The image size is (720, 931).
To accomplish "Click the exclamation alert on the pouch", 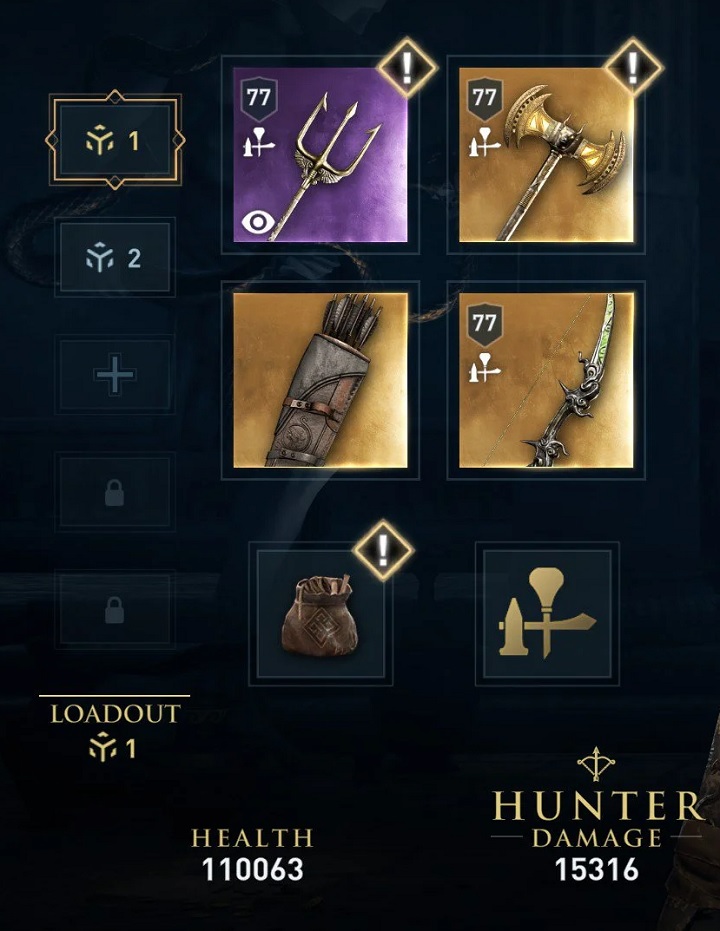I will coord(383,550).
